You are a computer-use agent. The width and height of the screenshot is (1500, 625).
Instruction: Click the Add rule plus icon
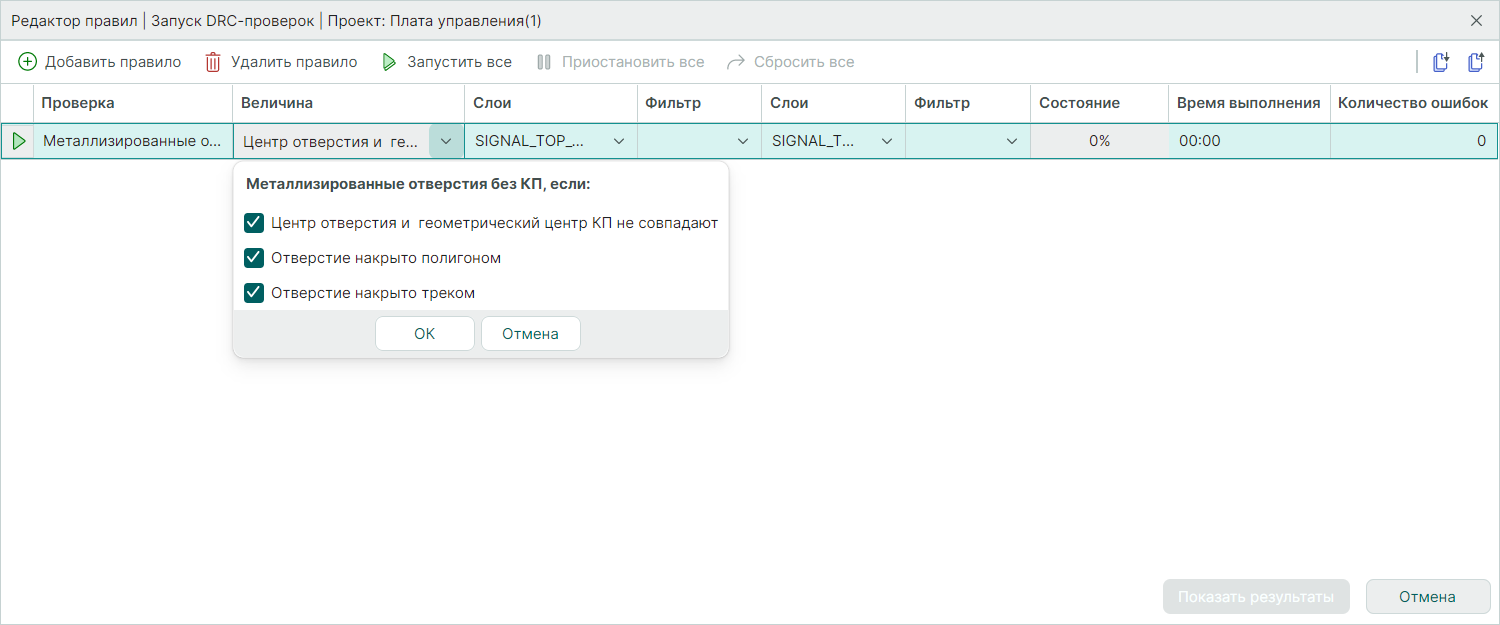(28, 62)
